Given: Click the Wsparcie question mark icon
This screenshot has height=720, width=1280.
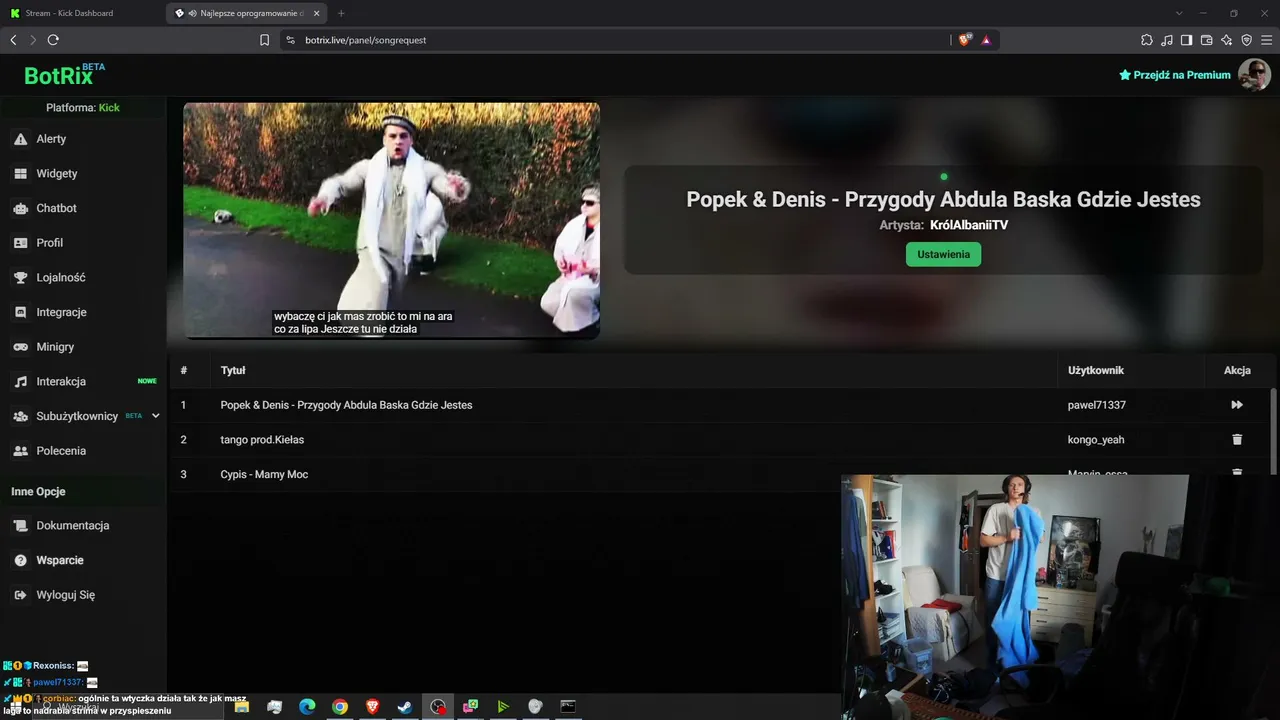Looking at the screenshot, I should [20, 560].
